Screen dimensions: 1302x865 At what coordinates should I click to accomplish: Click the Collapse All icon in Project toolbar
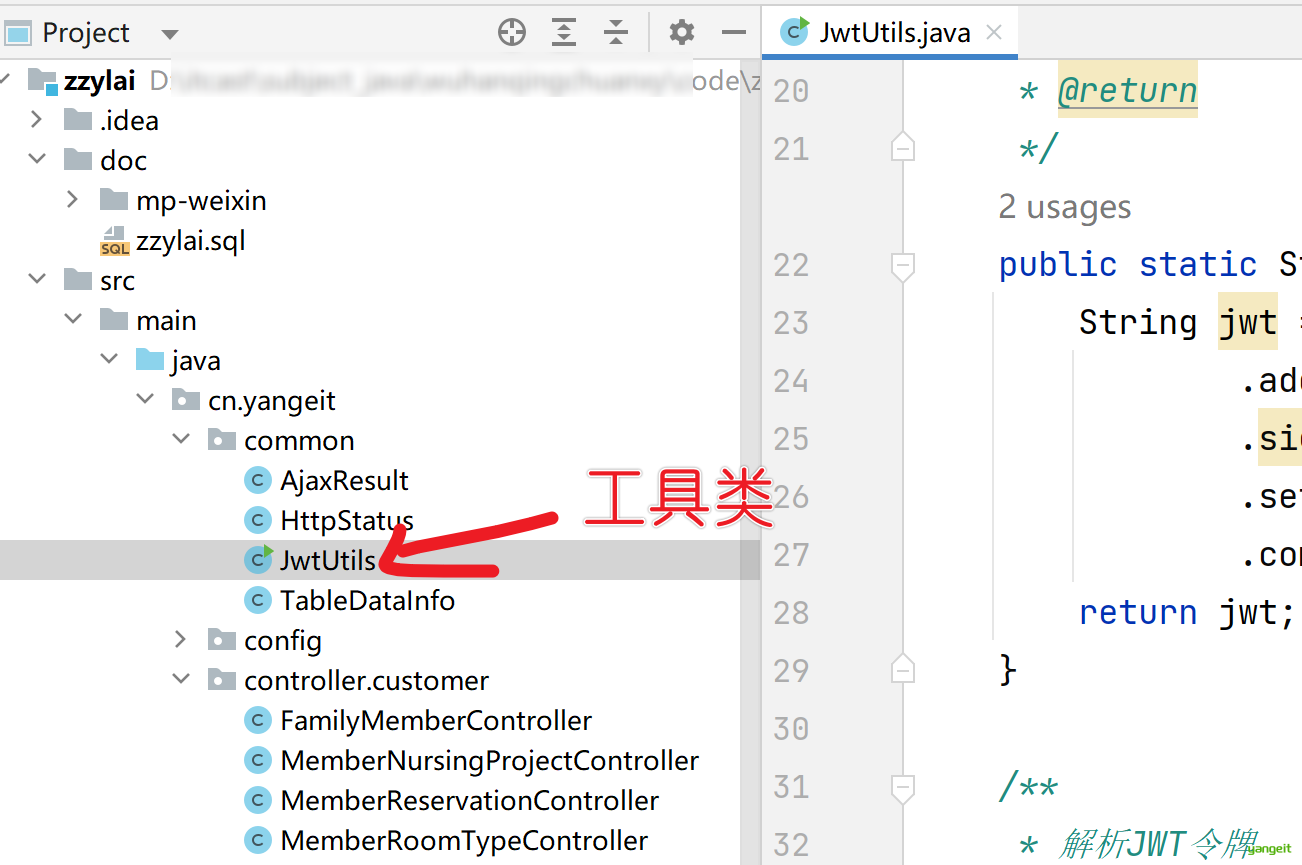click(617, 33)
